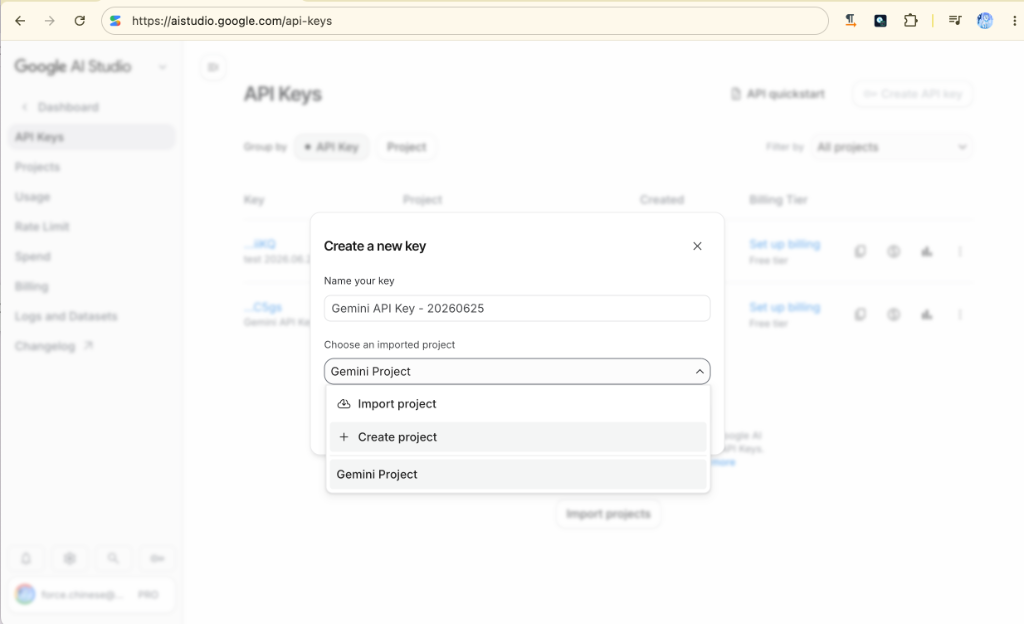Group by API Key
The height and width of the screenshot is (624, 1024).
(x=331, y=147)
